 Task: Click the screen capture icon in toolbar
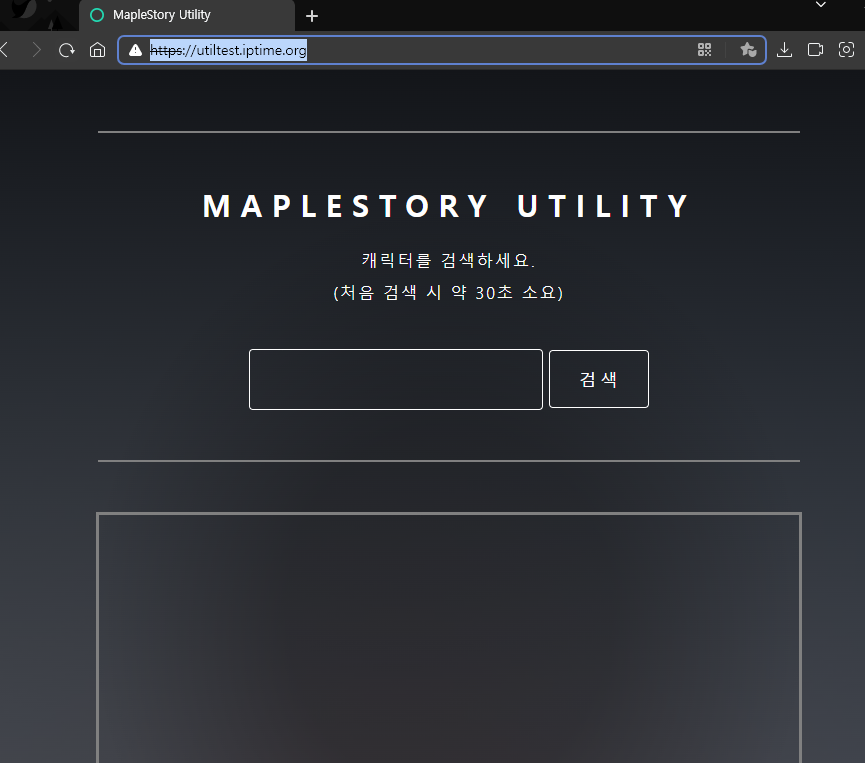(846, 50)
